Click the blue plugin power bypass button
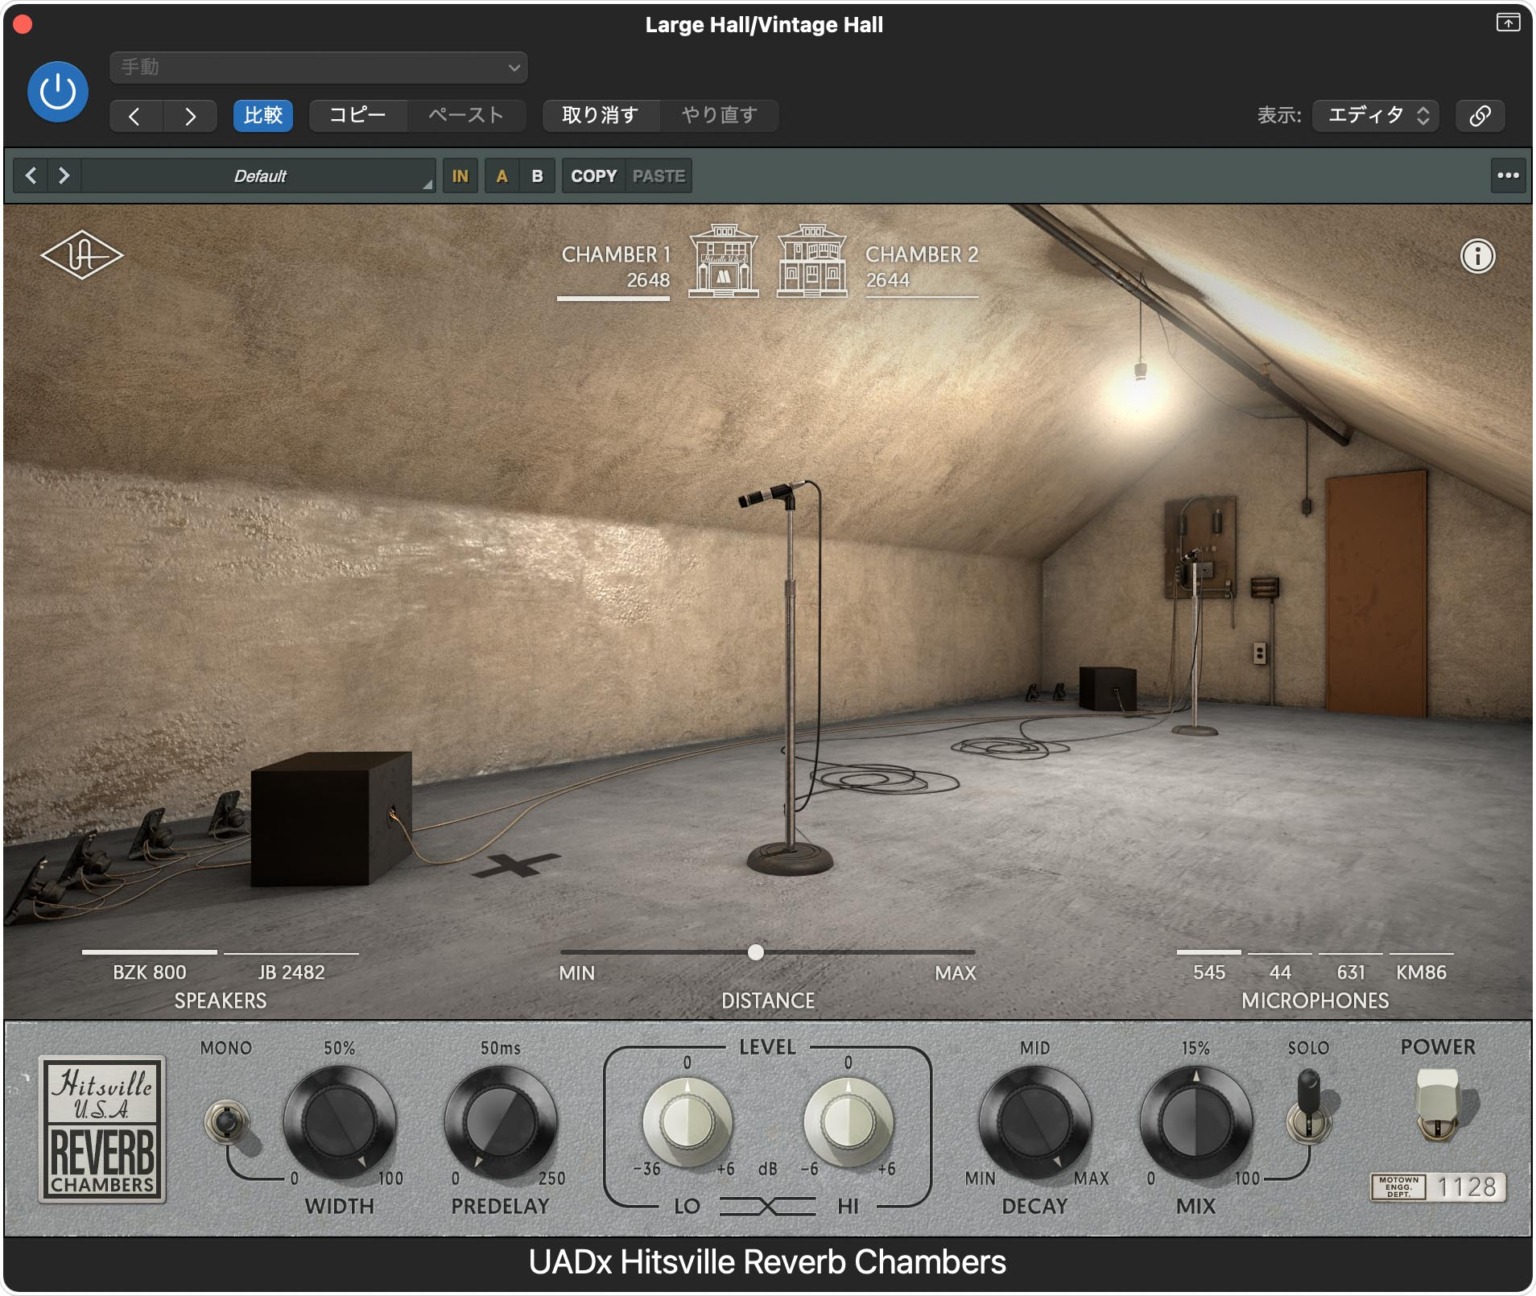The width and height of the screenshot is (1536, 1296). pos(57,92)
